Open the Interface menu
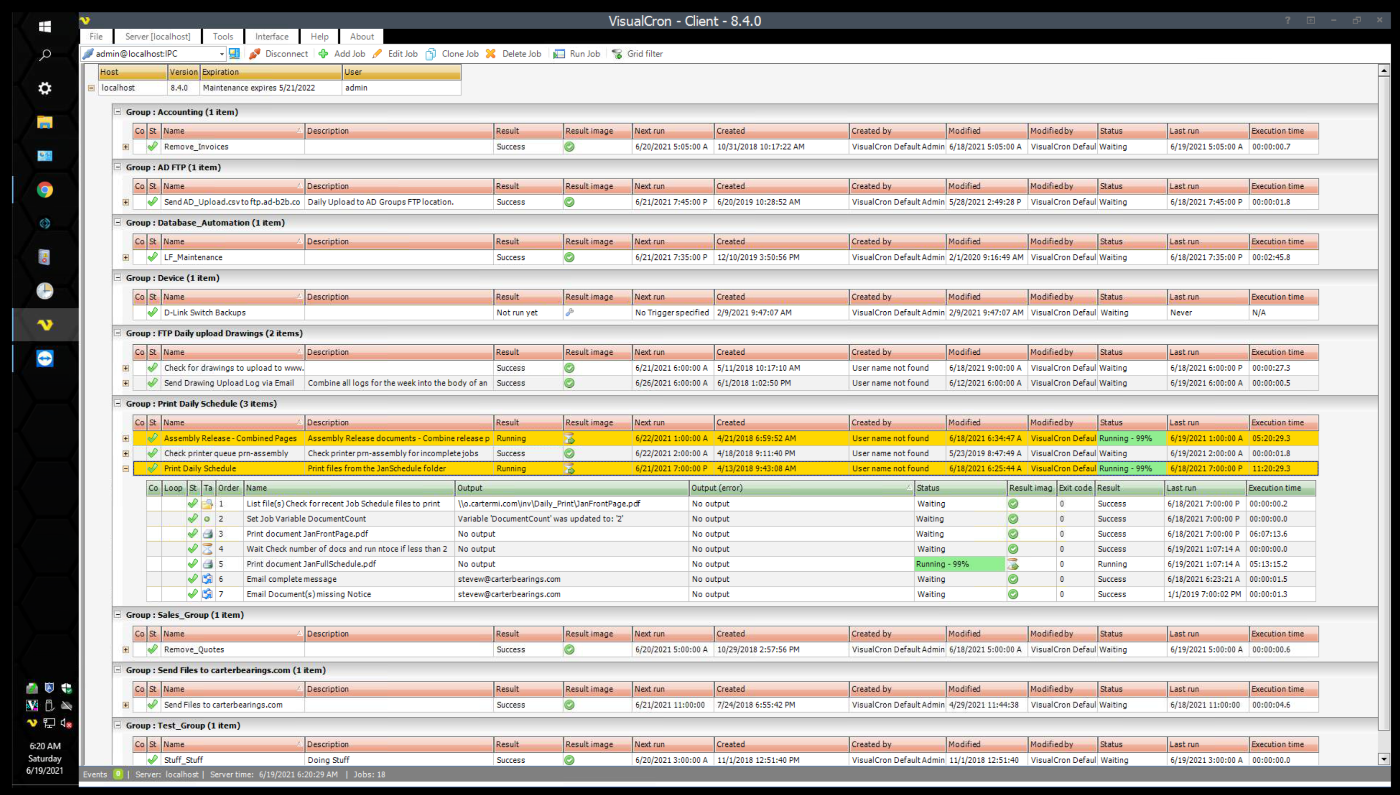Viewport: 1400px width, 795px height. tap(272, 37)
